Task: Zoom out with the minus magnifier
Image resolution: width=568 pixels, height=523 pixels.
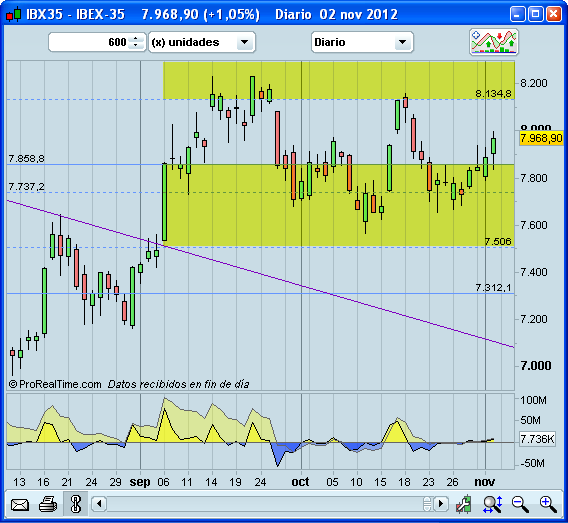Action: pyautogui.click(x=520, y=504)
